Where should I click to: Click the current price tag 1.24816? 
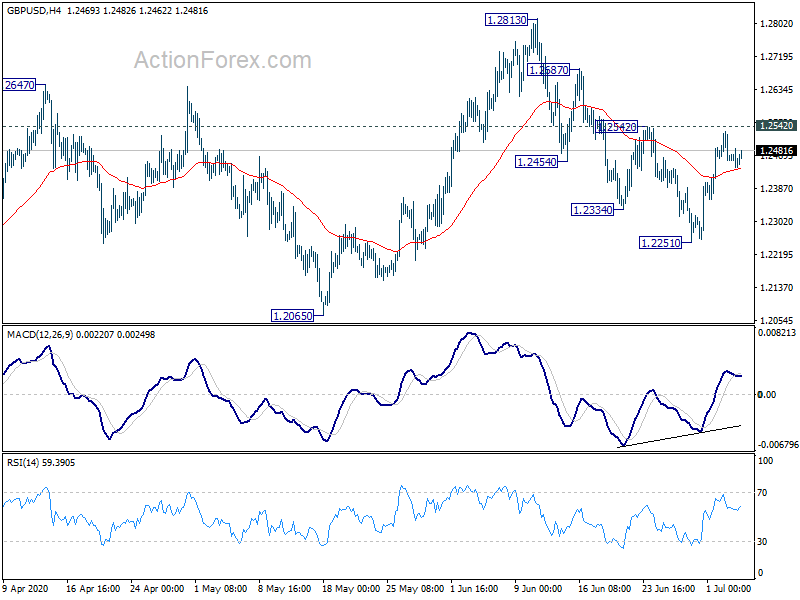point(776,151)
